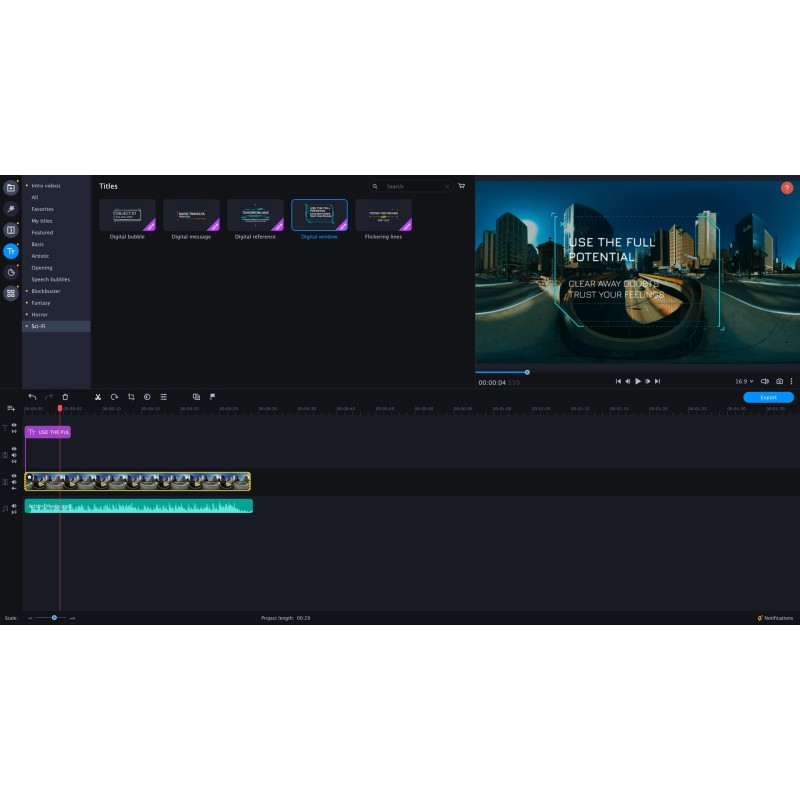Expand the Intro videos category

(46, 186)
